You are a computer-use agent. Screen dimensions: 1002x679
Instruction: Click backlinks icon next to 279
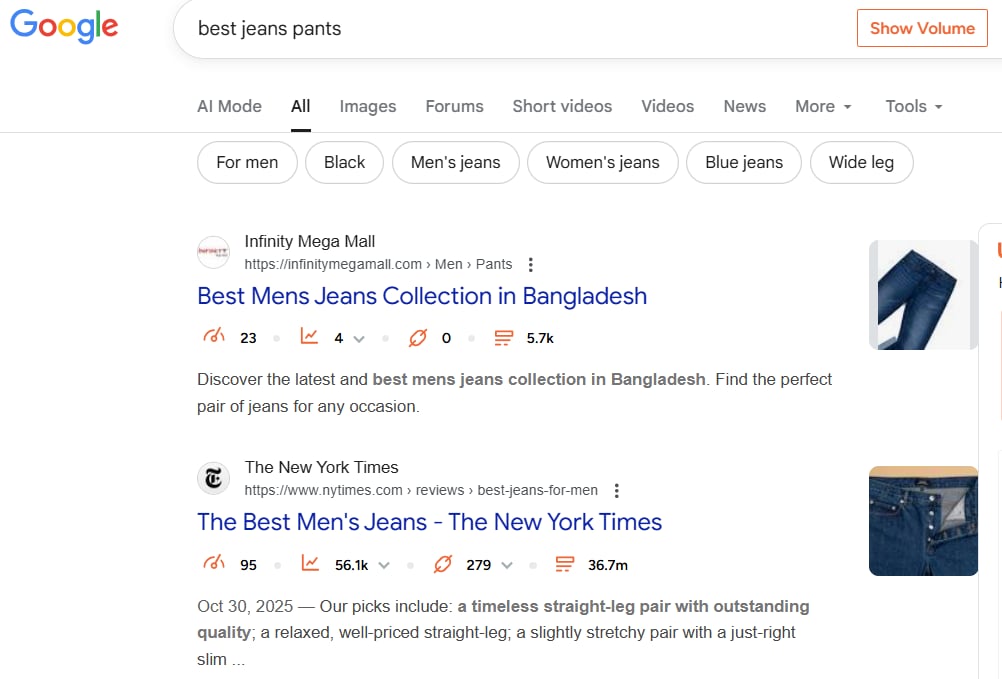pyautogui.click(x=442, y=565)
